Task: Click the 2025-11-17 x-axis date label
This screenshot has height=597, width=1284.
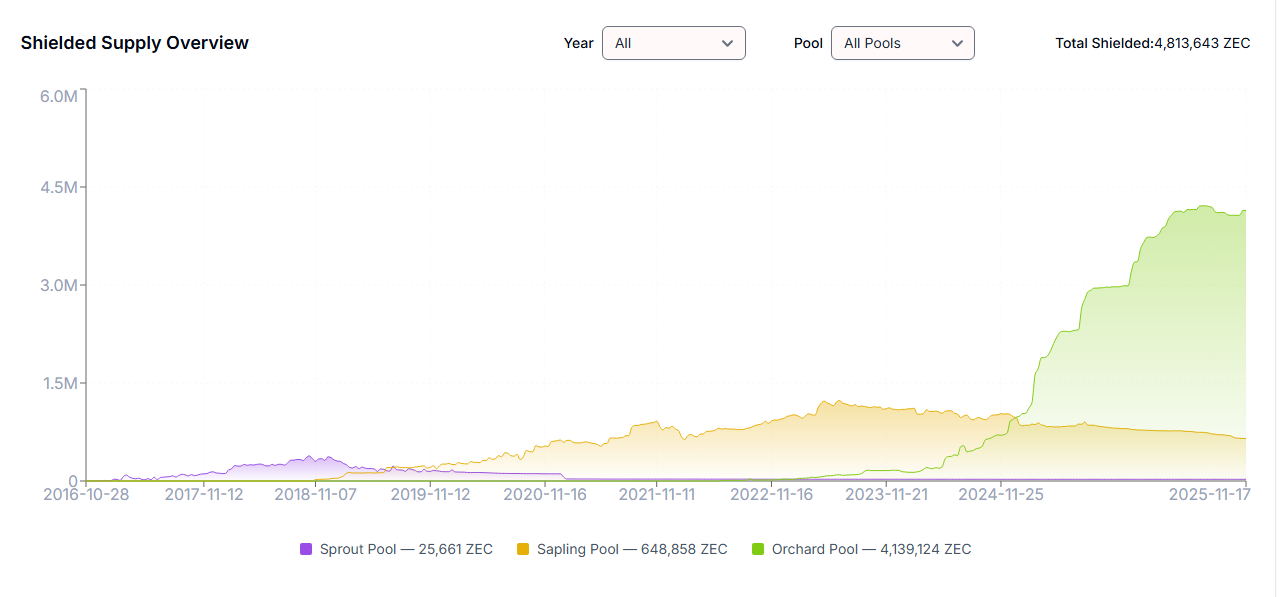Action: click(1210, 494)
